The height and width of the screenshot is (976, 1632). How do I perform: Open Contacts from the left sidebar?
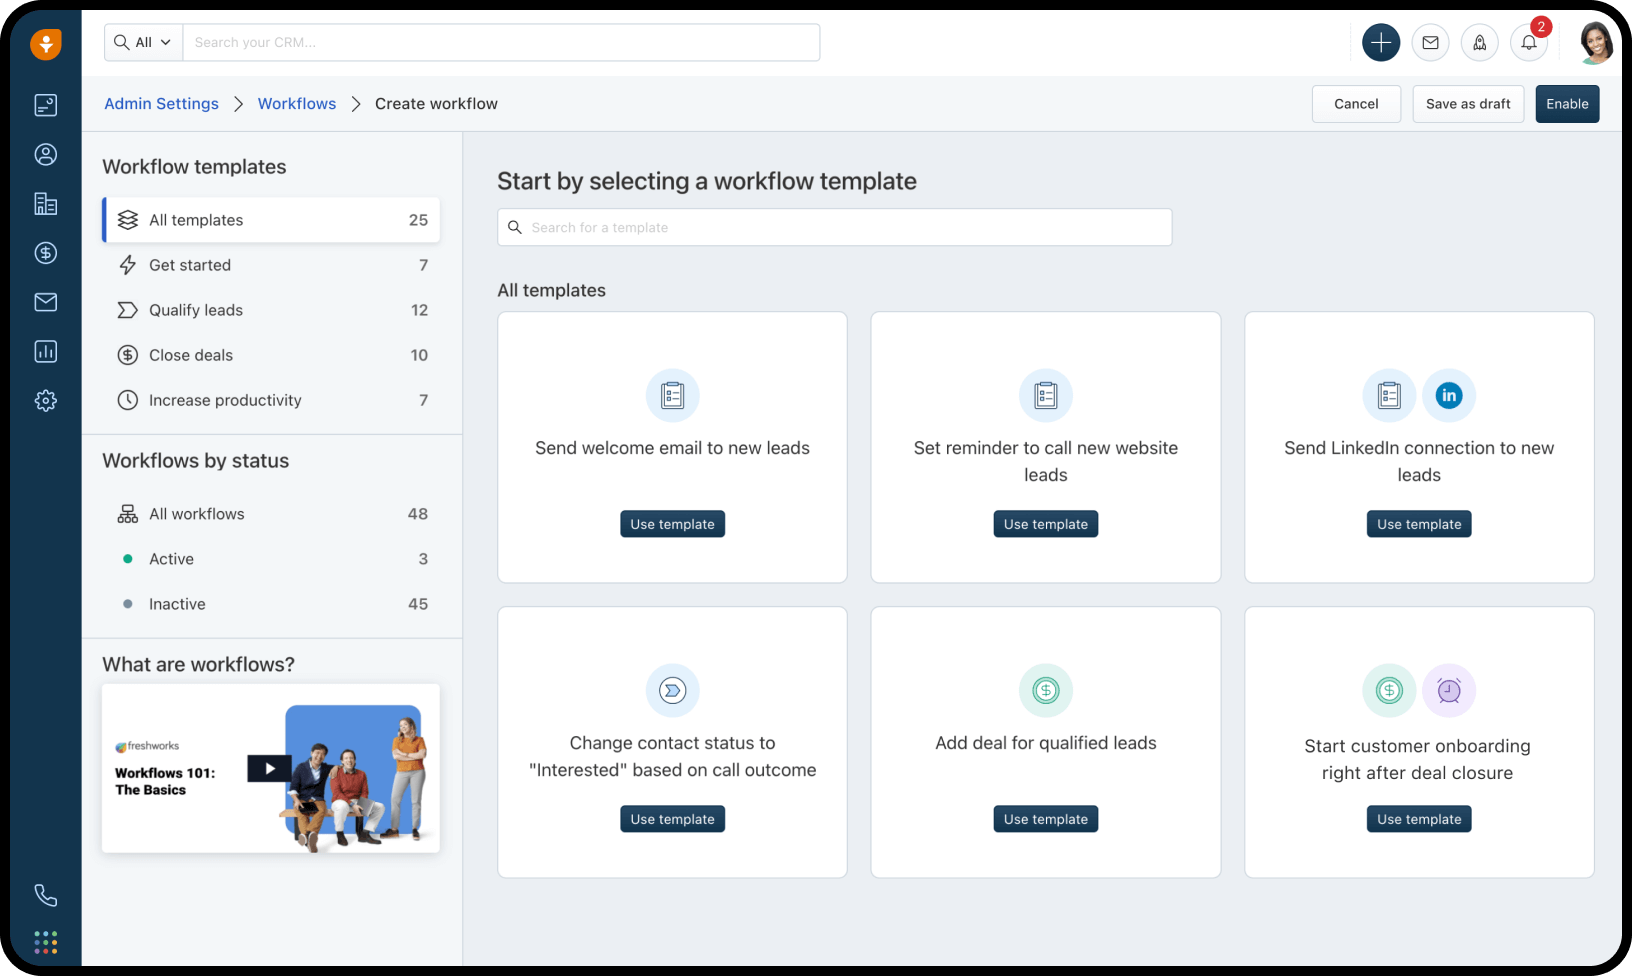46,155
